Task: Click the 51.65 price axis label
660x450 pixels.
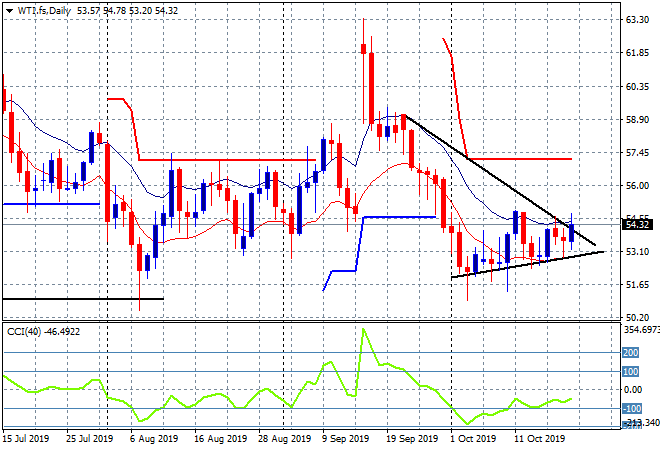Action: tap(637, 285)
